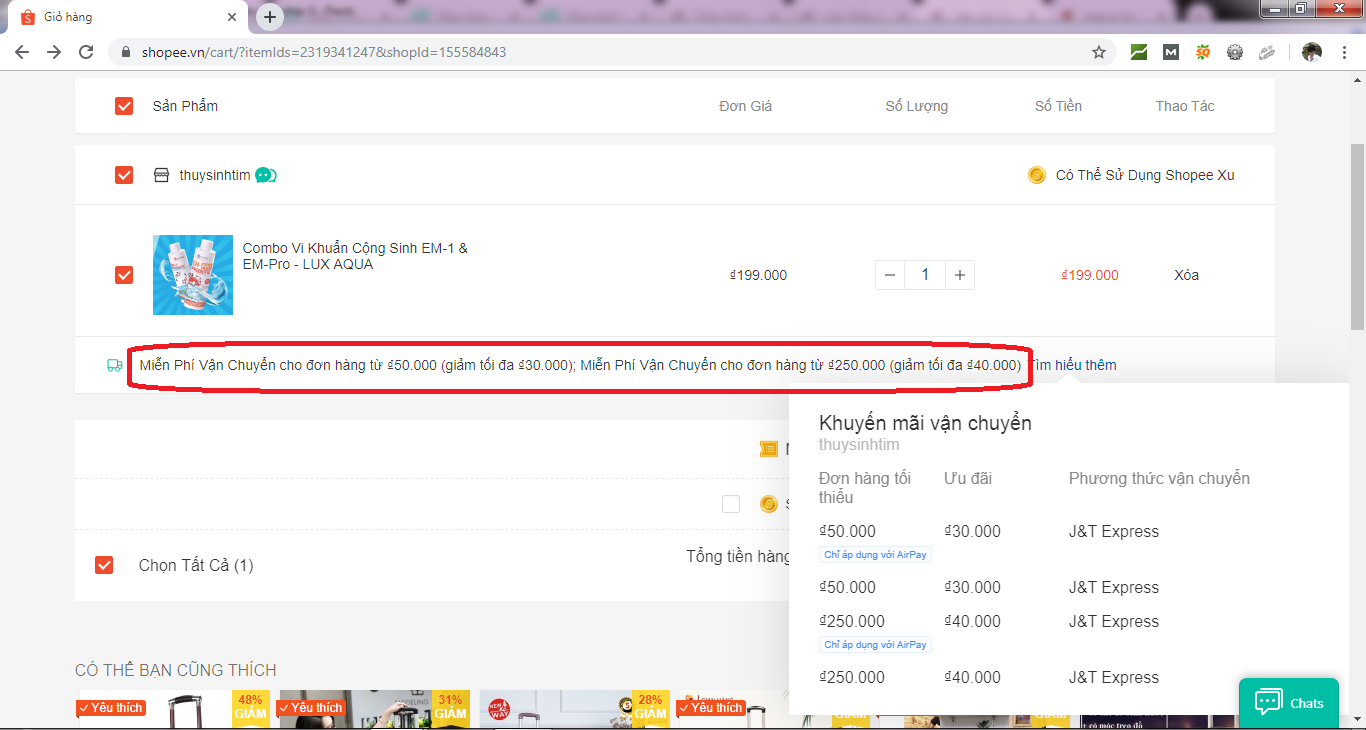Open the Chrome three-dot menu
Viewport: 1366px width, 730px height.
(x=1344, y=52)
